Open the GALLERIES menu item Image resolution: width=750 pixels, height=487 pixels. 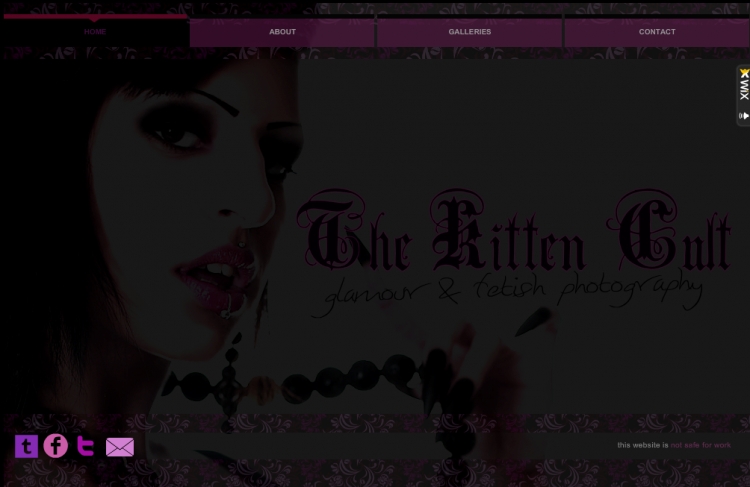point(469,32)
